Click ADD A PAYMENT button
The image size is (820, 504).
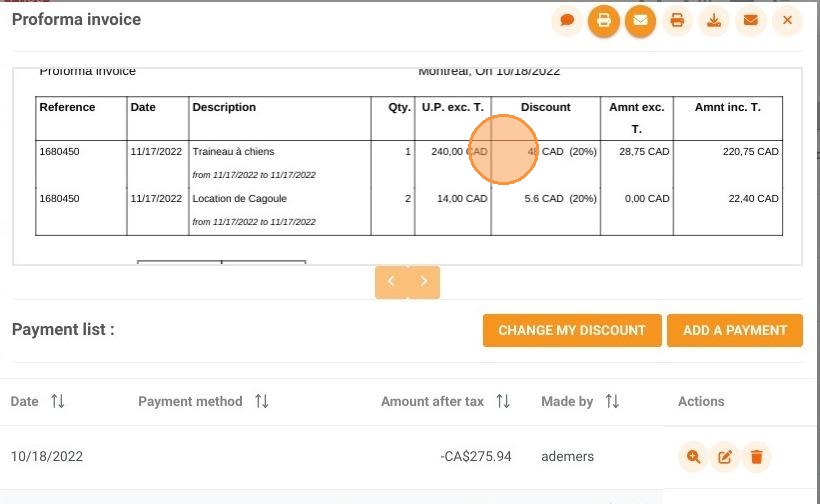click(735, 330)
